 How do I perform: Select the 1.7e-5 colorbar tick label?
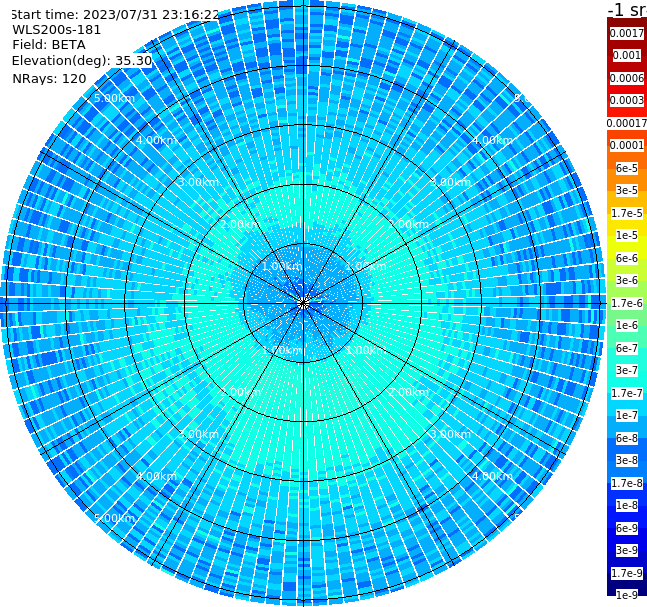click(627, 213)
